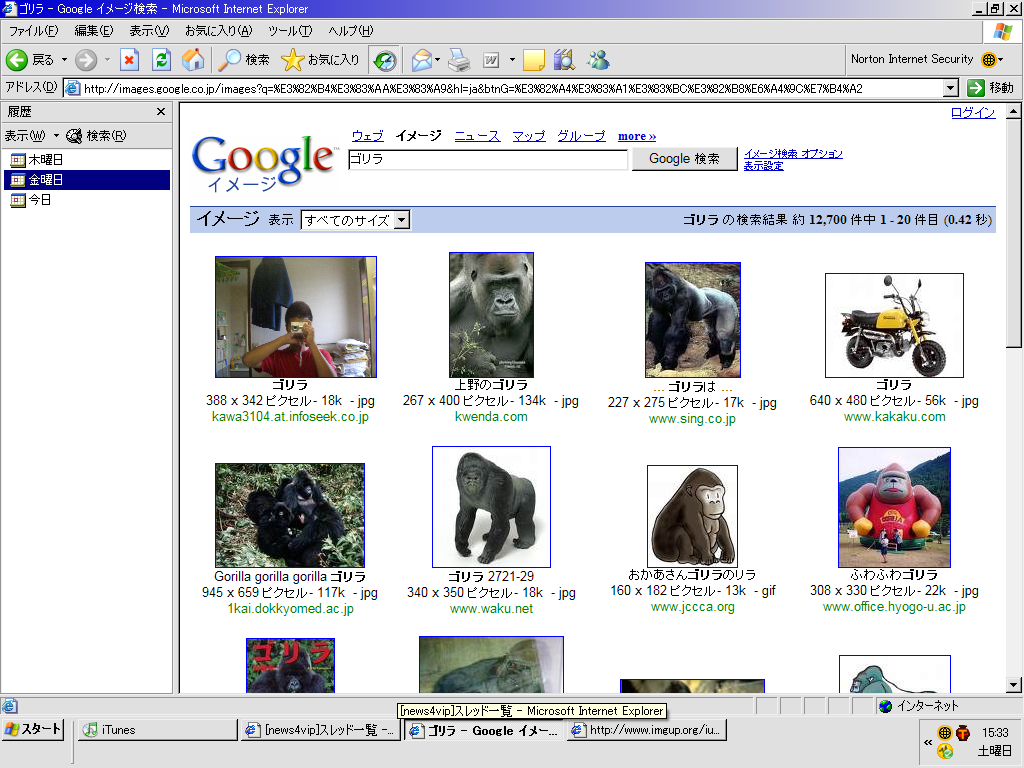Screen dimensions: 1024x768
Task: Open the Norton Internet Security dropdown arrow
Action: pos(1000,59)
